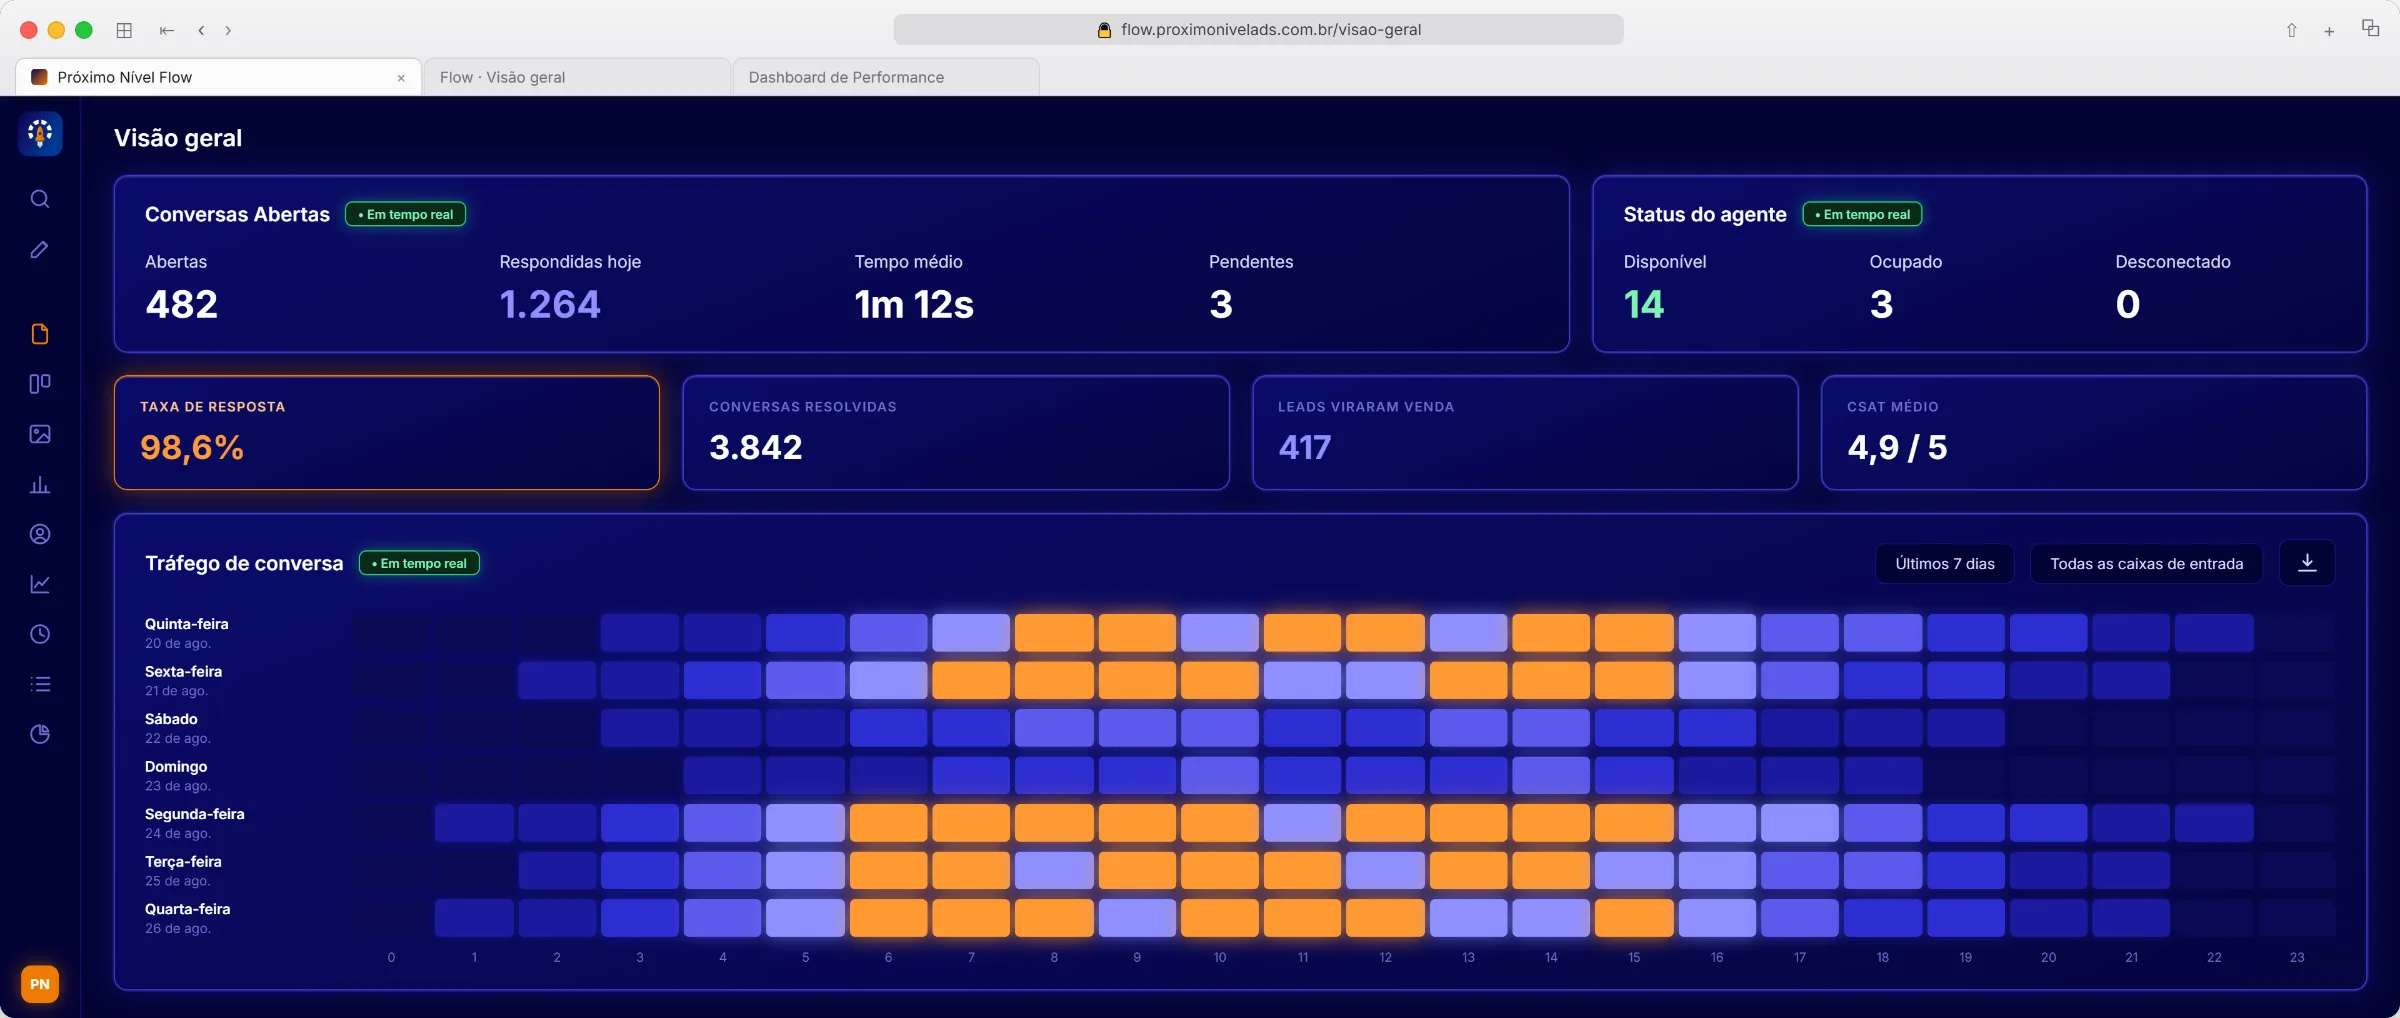Viewport: 2400px width, 1018px height.
Task: Open a new browser tab with plus
Action: click(x=2329, y=31)
